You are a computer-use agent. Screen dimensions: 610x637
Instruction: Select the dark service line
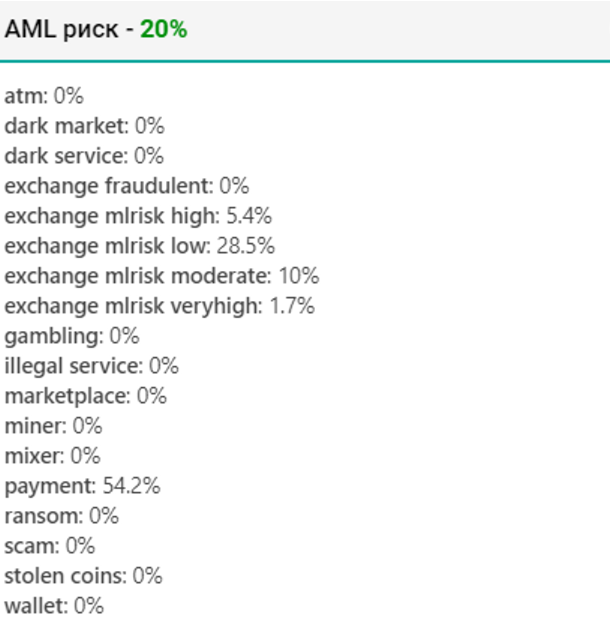pos(84,156)
